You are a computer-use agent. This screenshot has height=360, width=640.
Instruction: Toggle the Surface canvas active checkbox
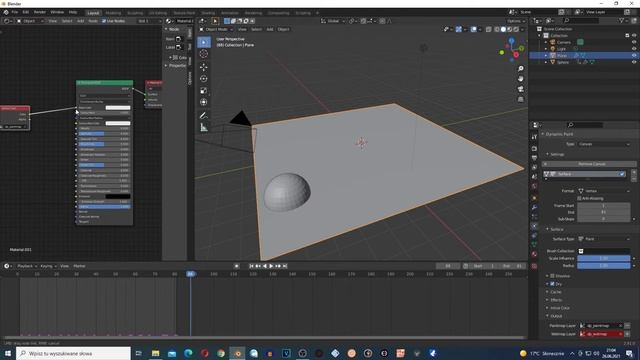tap(622, 174)
